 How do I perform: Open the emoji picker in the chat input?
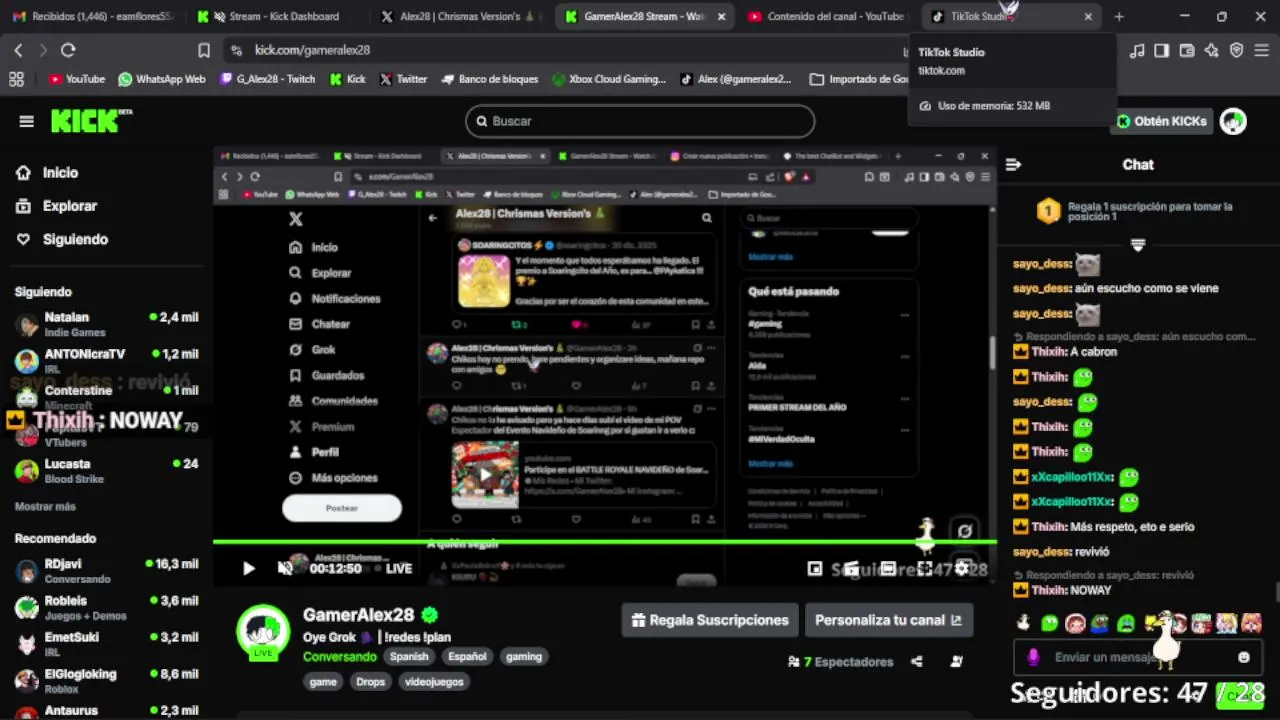(x=1243, y=657)
